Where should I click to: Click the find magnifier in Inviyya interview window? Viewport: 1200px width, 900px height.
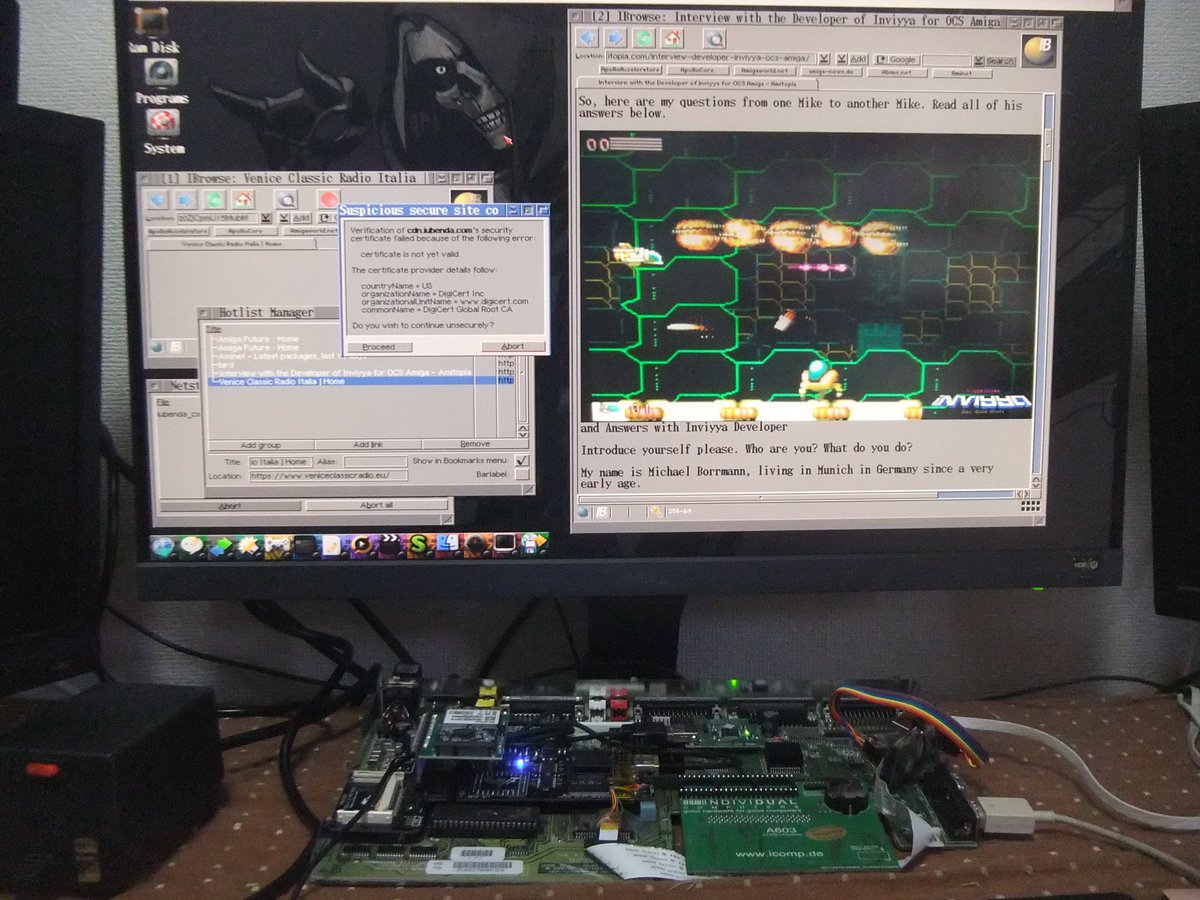point(715,38)
